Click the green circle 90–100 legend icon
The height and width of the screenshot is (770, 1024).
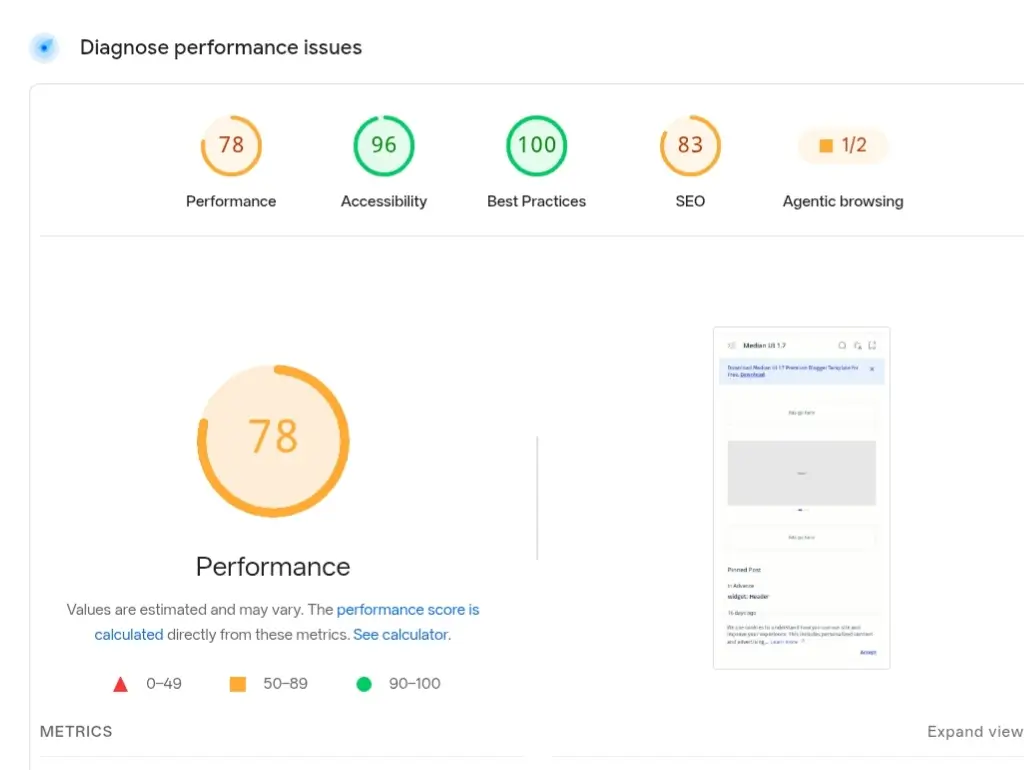point(364,684)
